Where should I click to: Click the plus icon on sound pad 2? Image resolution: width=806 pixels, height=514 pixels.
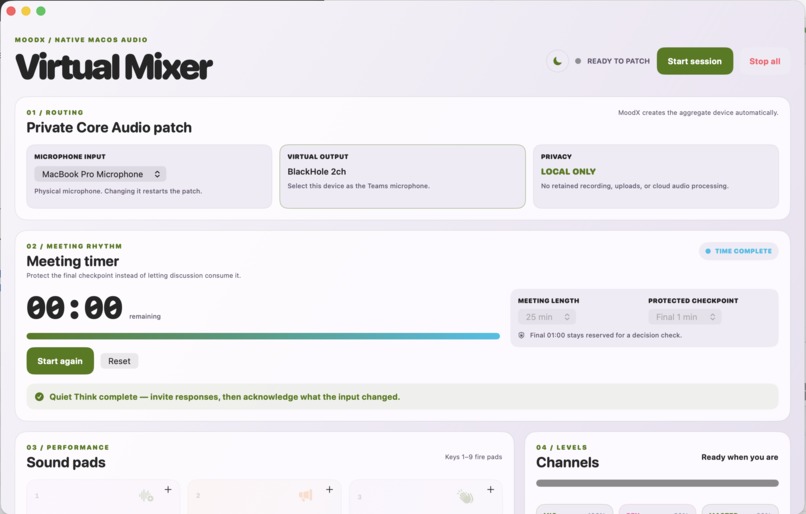click(x=329, y=489)
